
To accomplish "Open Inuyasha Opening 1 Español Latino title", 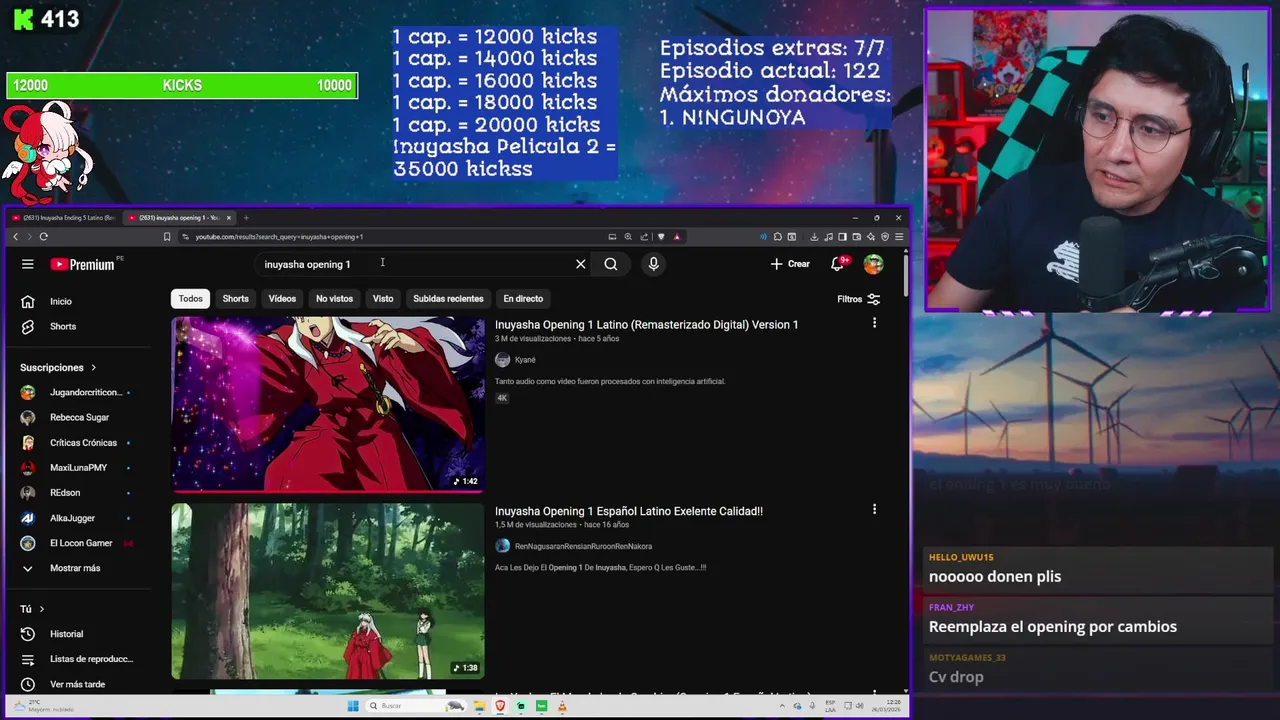I will click(629, 511).
